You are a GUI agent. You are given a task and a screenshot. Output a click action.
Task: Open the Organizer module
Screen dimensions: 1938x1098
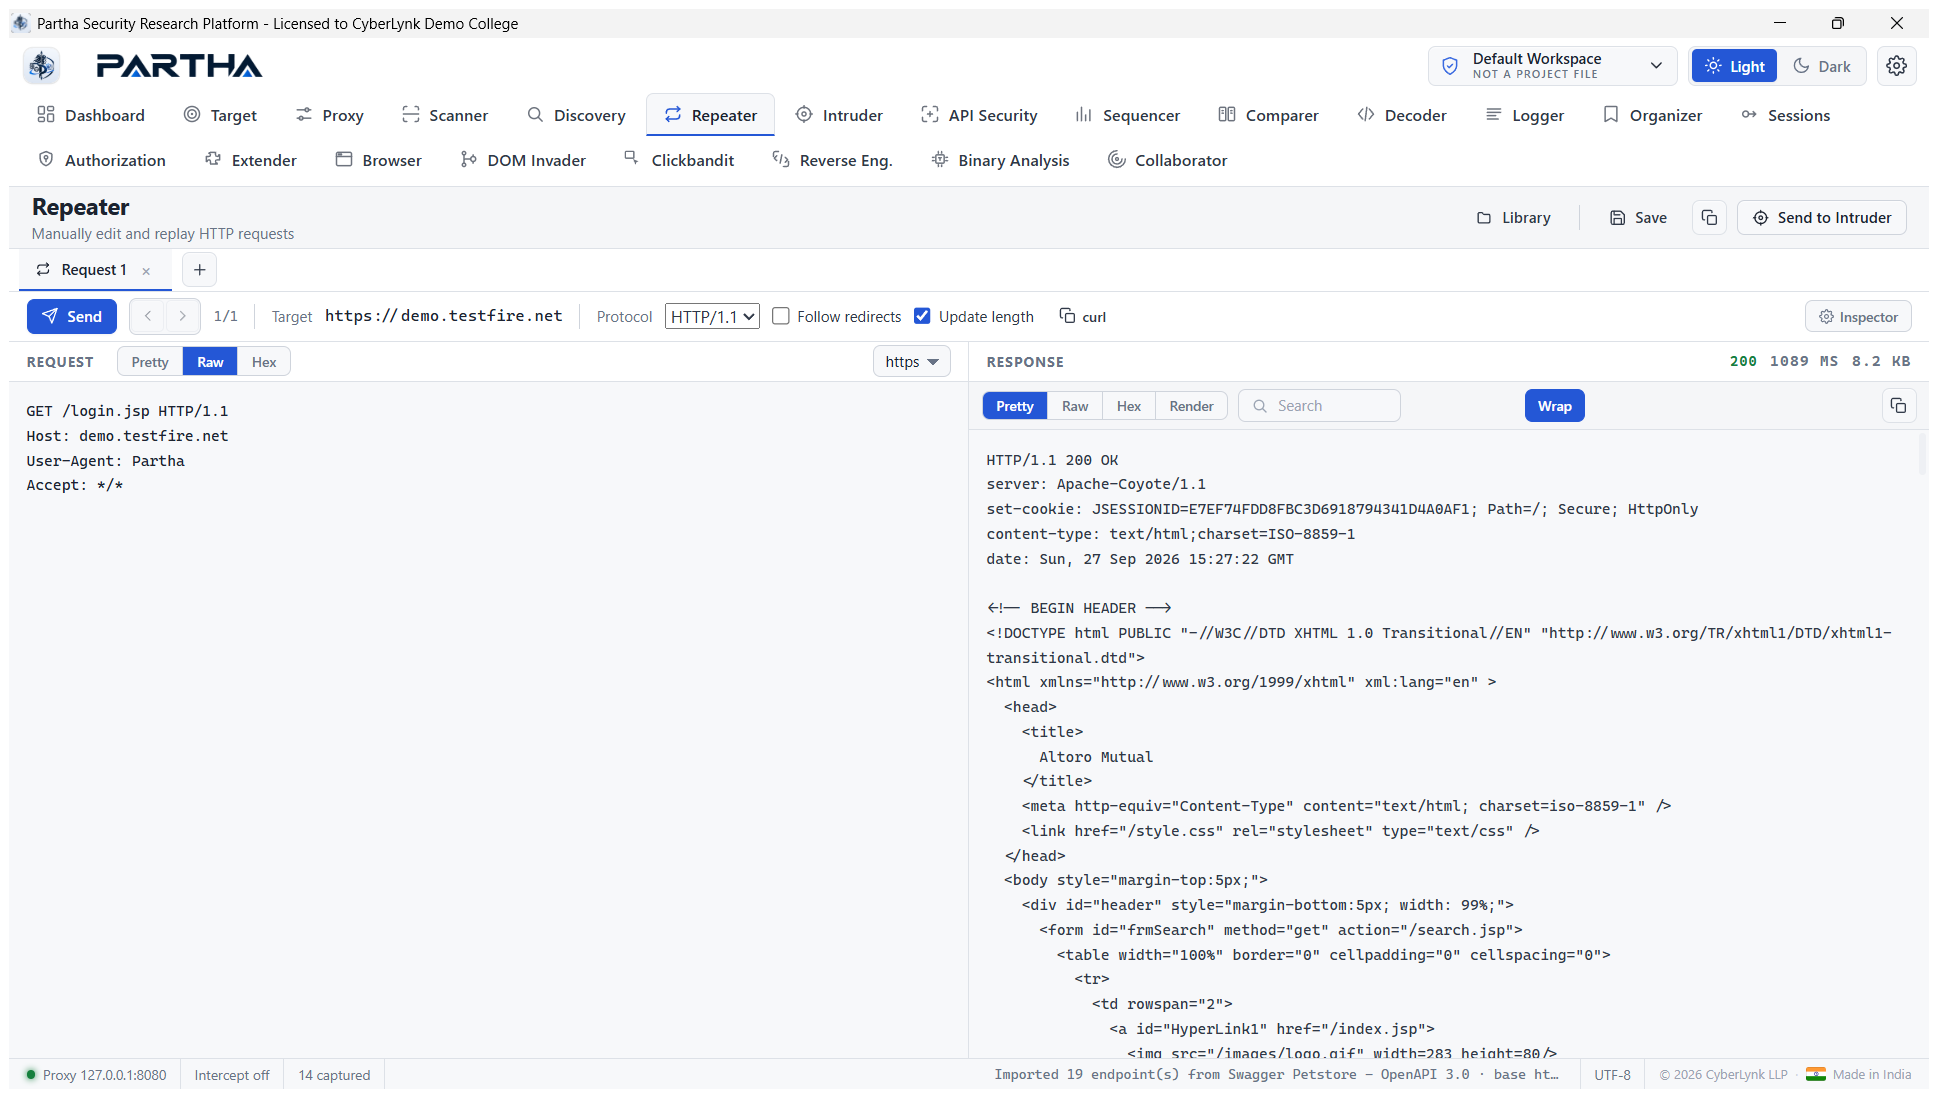[1652, 115]
